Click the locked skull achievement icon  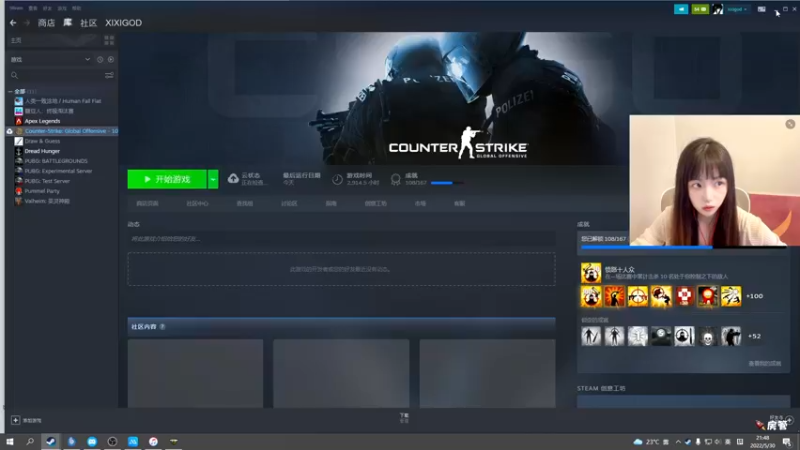708,336
